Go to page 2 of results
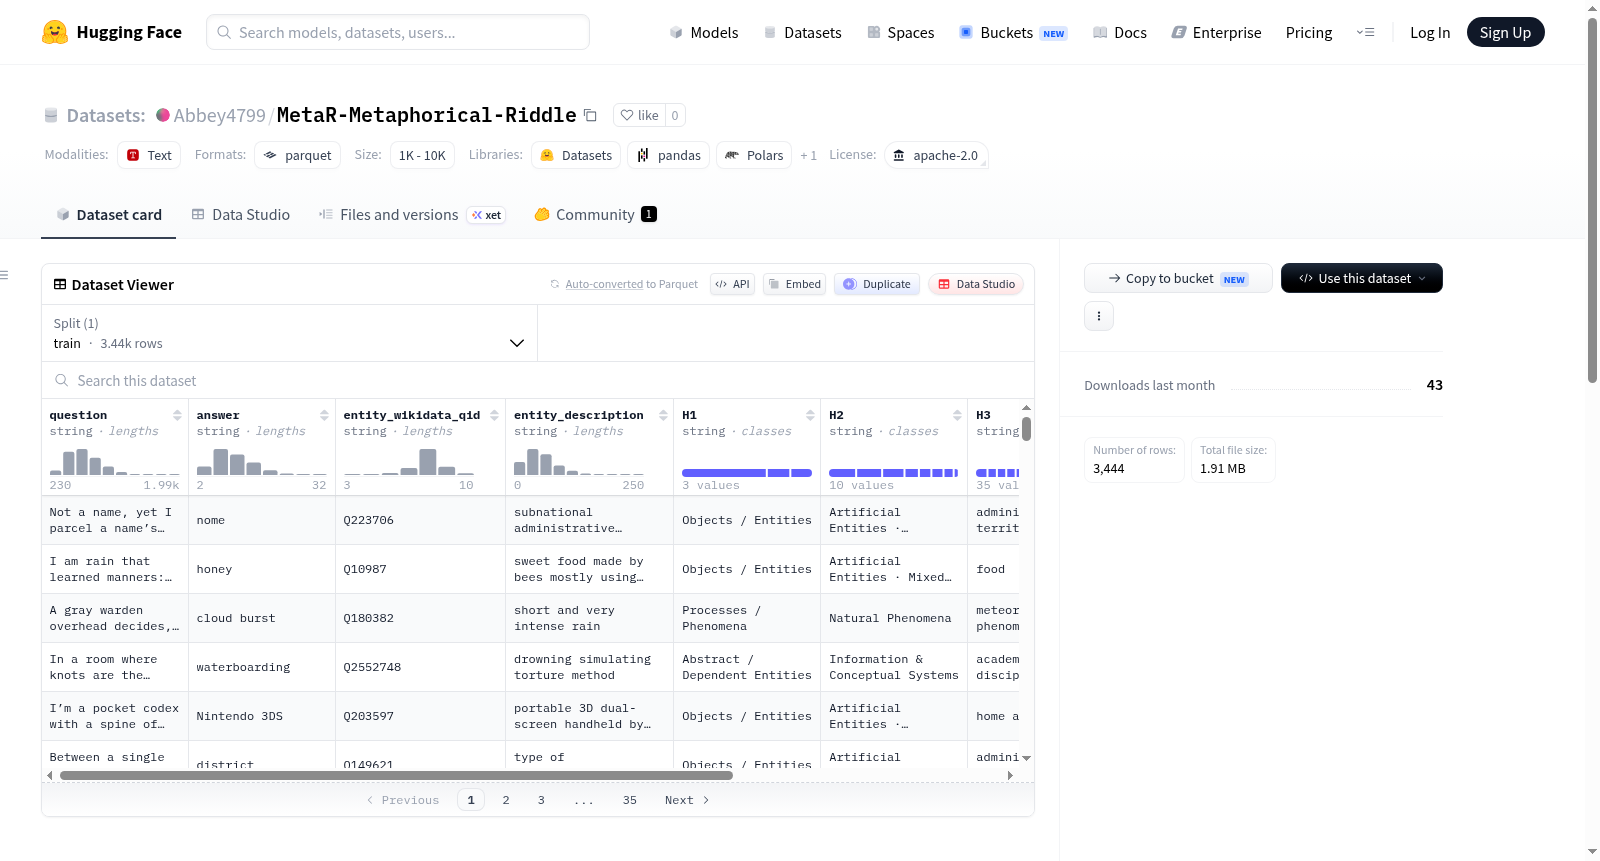This screenshot has height=861, width=1600. 506,800
